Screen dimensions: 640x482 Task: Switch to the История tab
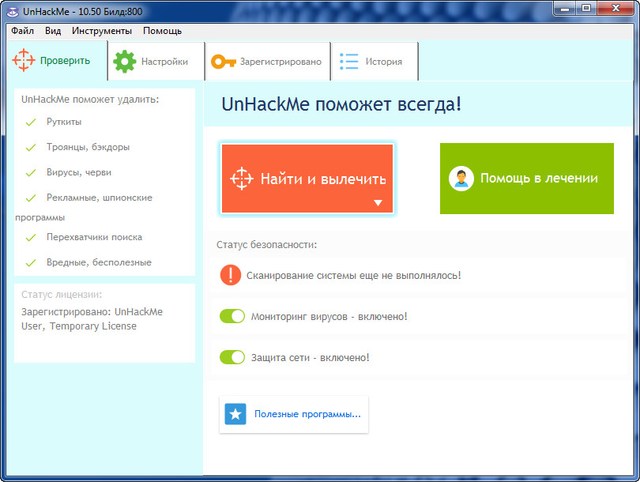[x=374, y=62]
